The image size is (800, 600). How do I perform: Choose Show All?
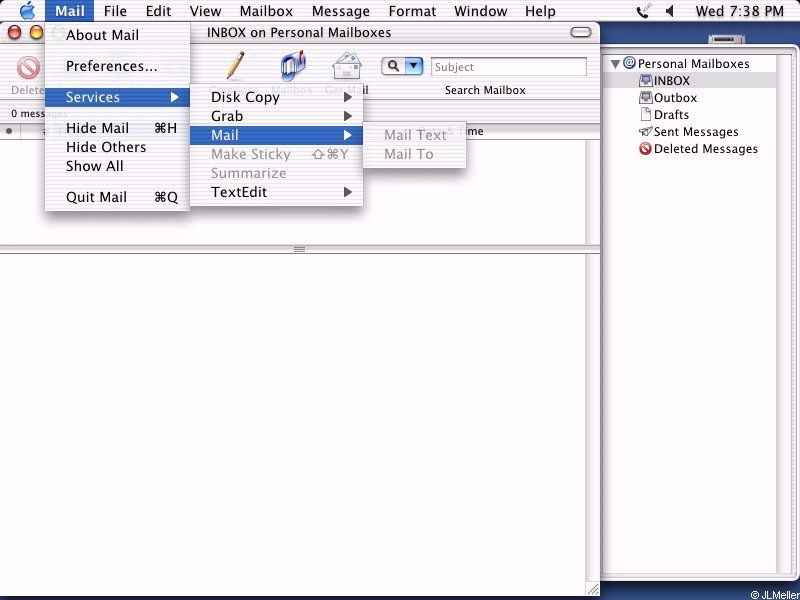point(117,166)
